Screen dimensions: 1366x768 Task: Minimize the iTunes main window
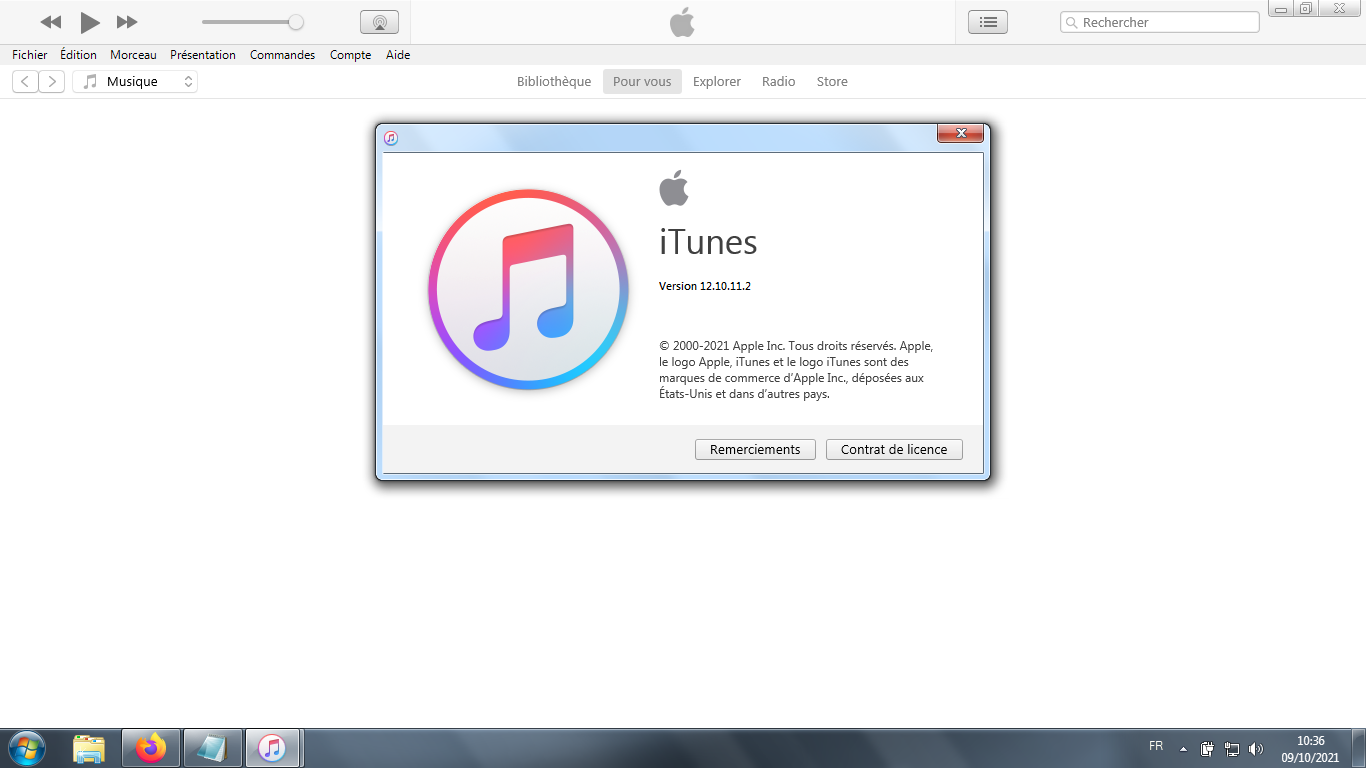tap(1281, 9)
